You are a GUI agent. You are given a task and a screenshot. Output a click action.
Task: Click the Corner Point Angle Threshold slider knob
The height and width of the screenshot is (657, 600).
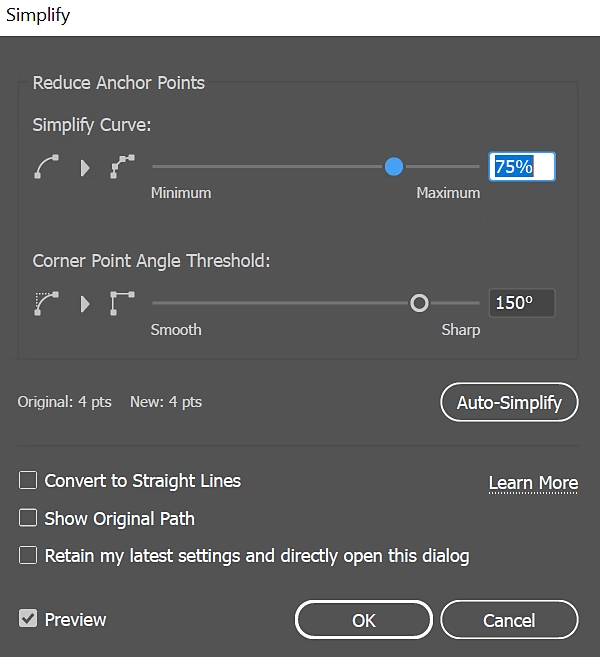420,303
